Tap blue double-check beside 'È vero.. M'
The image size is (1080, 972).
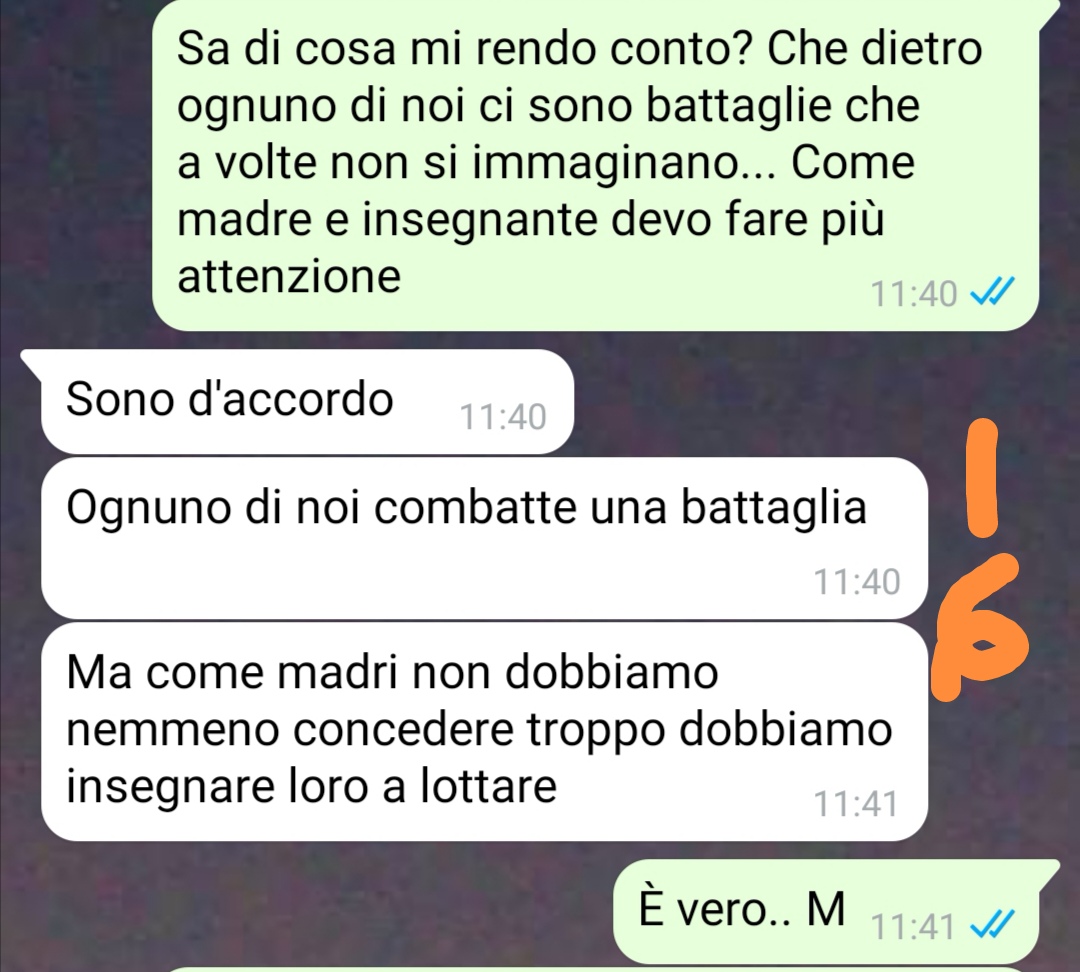[992, 924]
